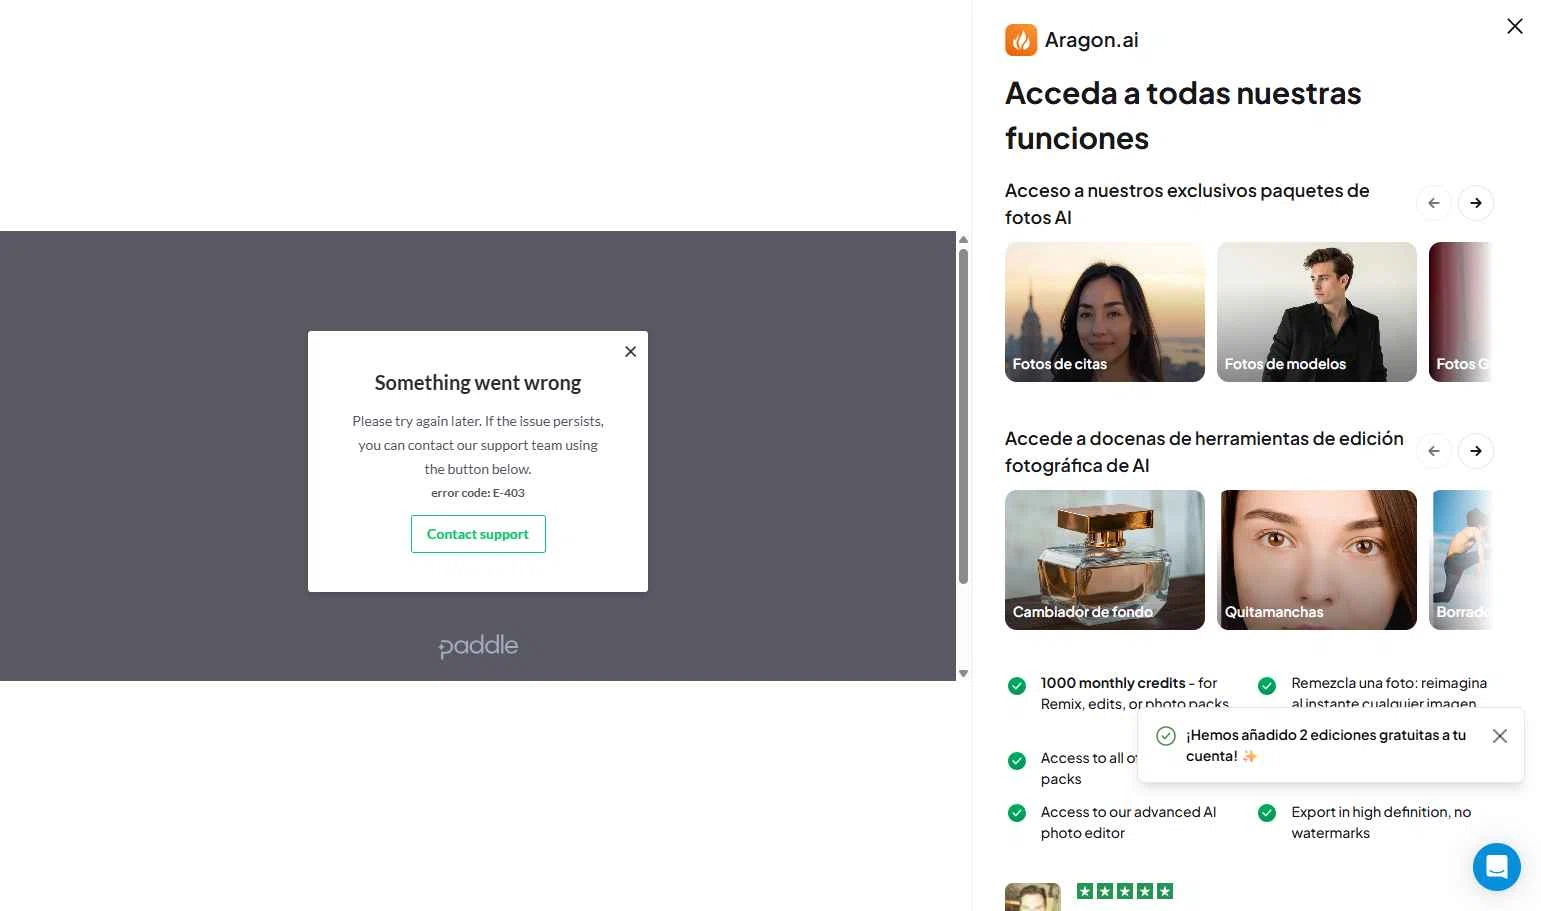Click the Acceso a nuestros exclusivos paquetes text
1541x911 pixels.
1187,204
